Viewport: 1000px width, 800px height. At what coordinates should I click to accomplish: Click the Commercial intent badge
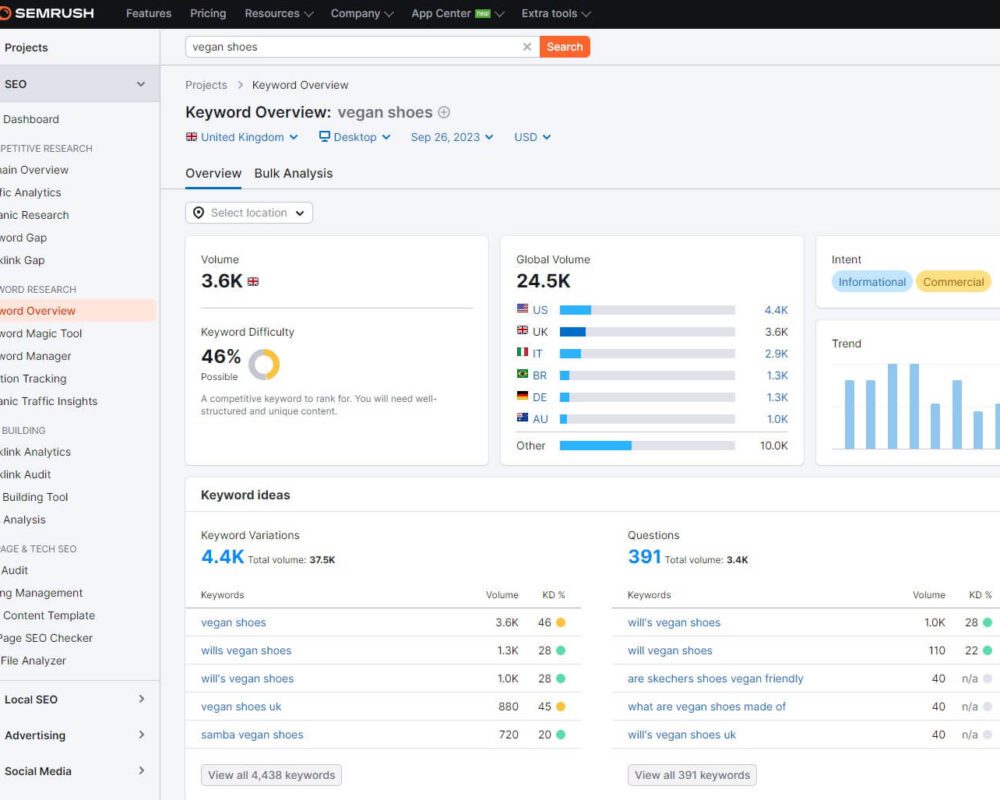(x=953, y=282)
